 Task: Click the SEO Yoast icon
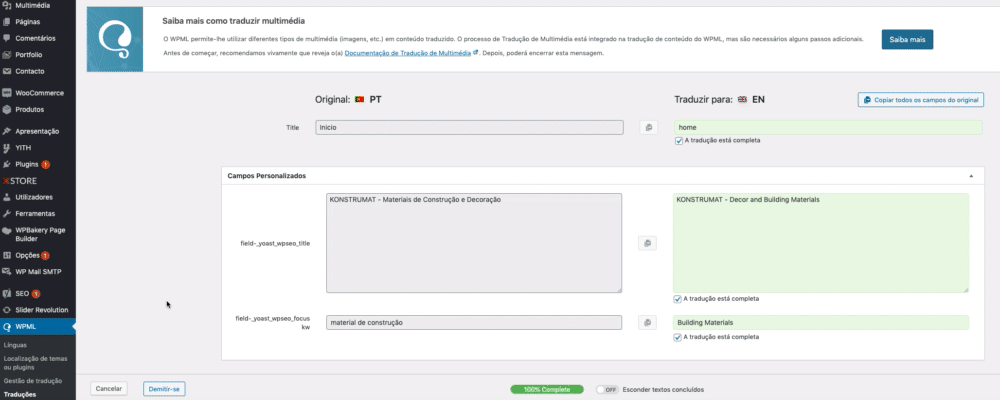click(7, 293)
